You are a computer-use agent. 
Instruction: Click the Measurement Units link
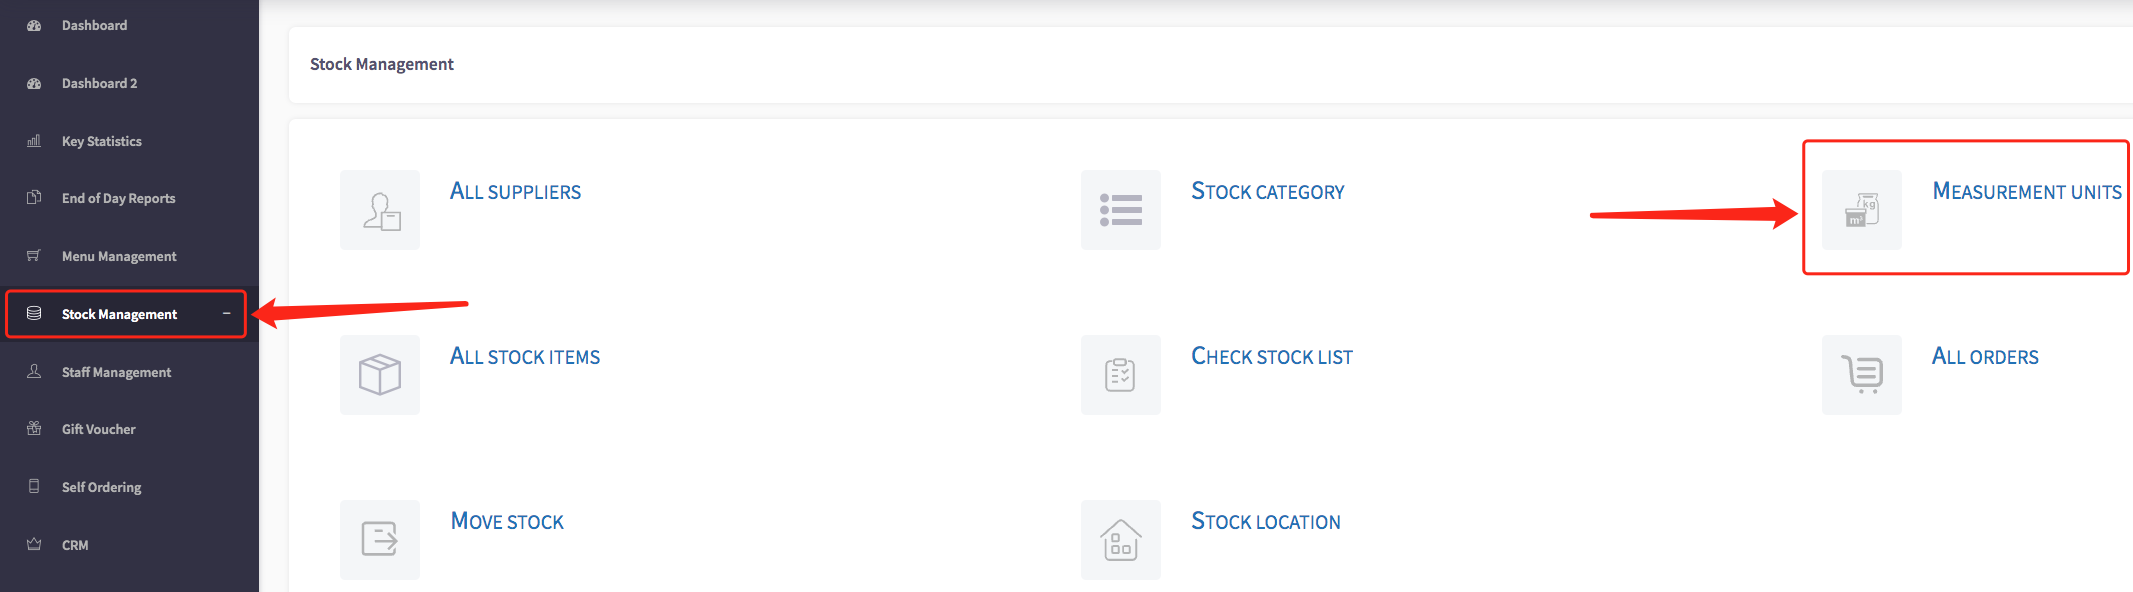tap(2026, 191)
